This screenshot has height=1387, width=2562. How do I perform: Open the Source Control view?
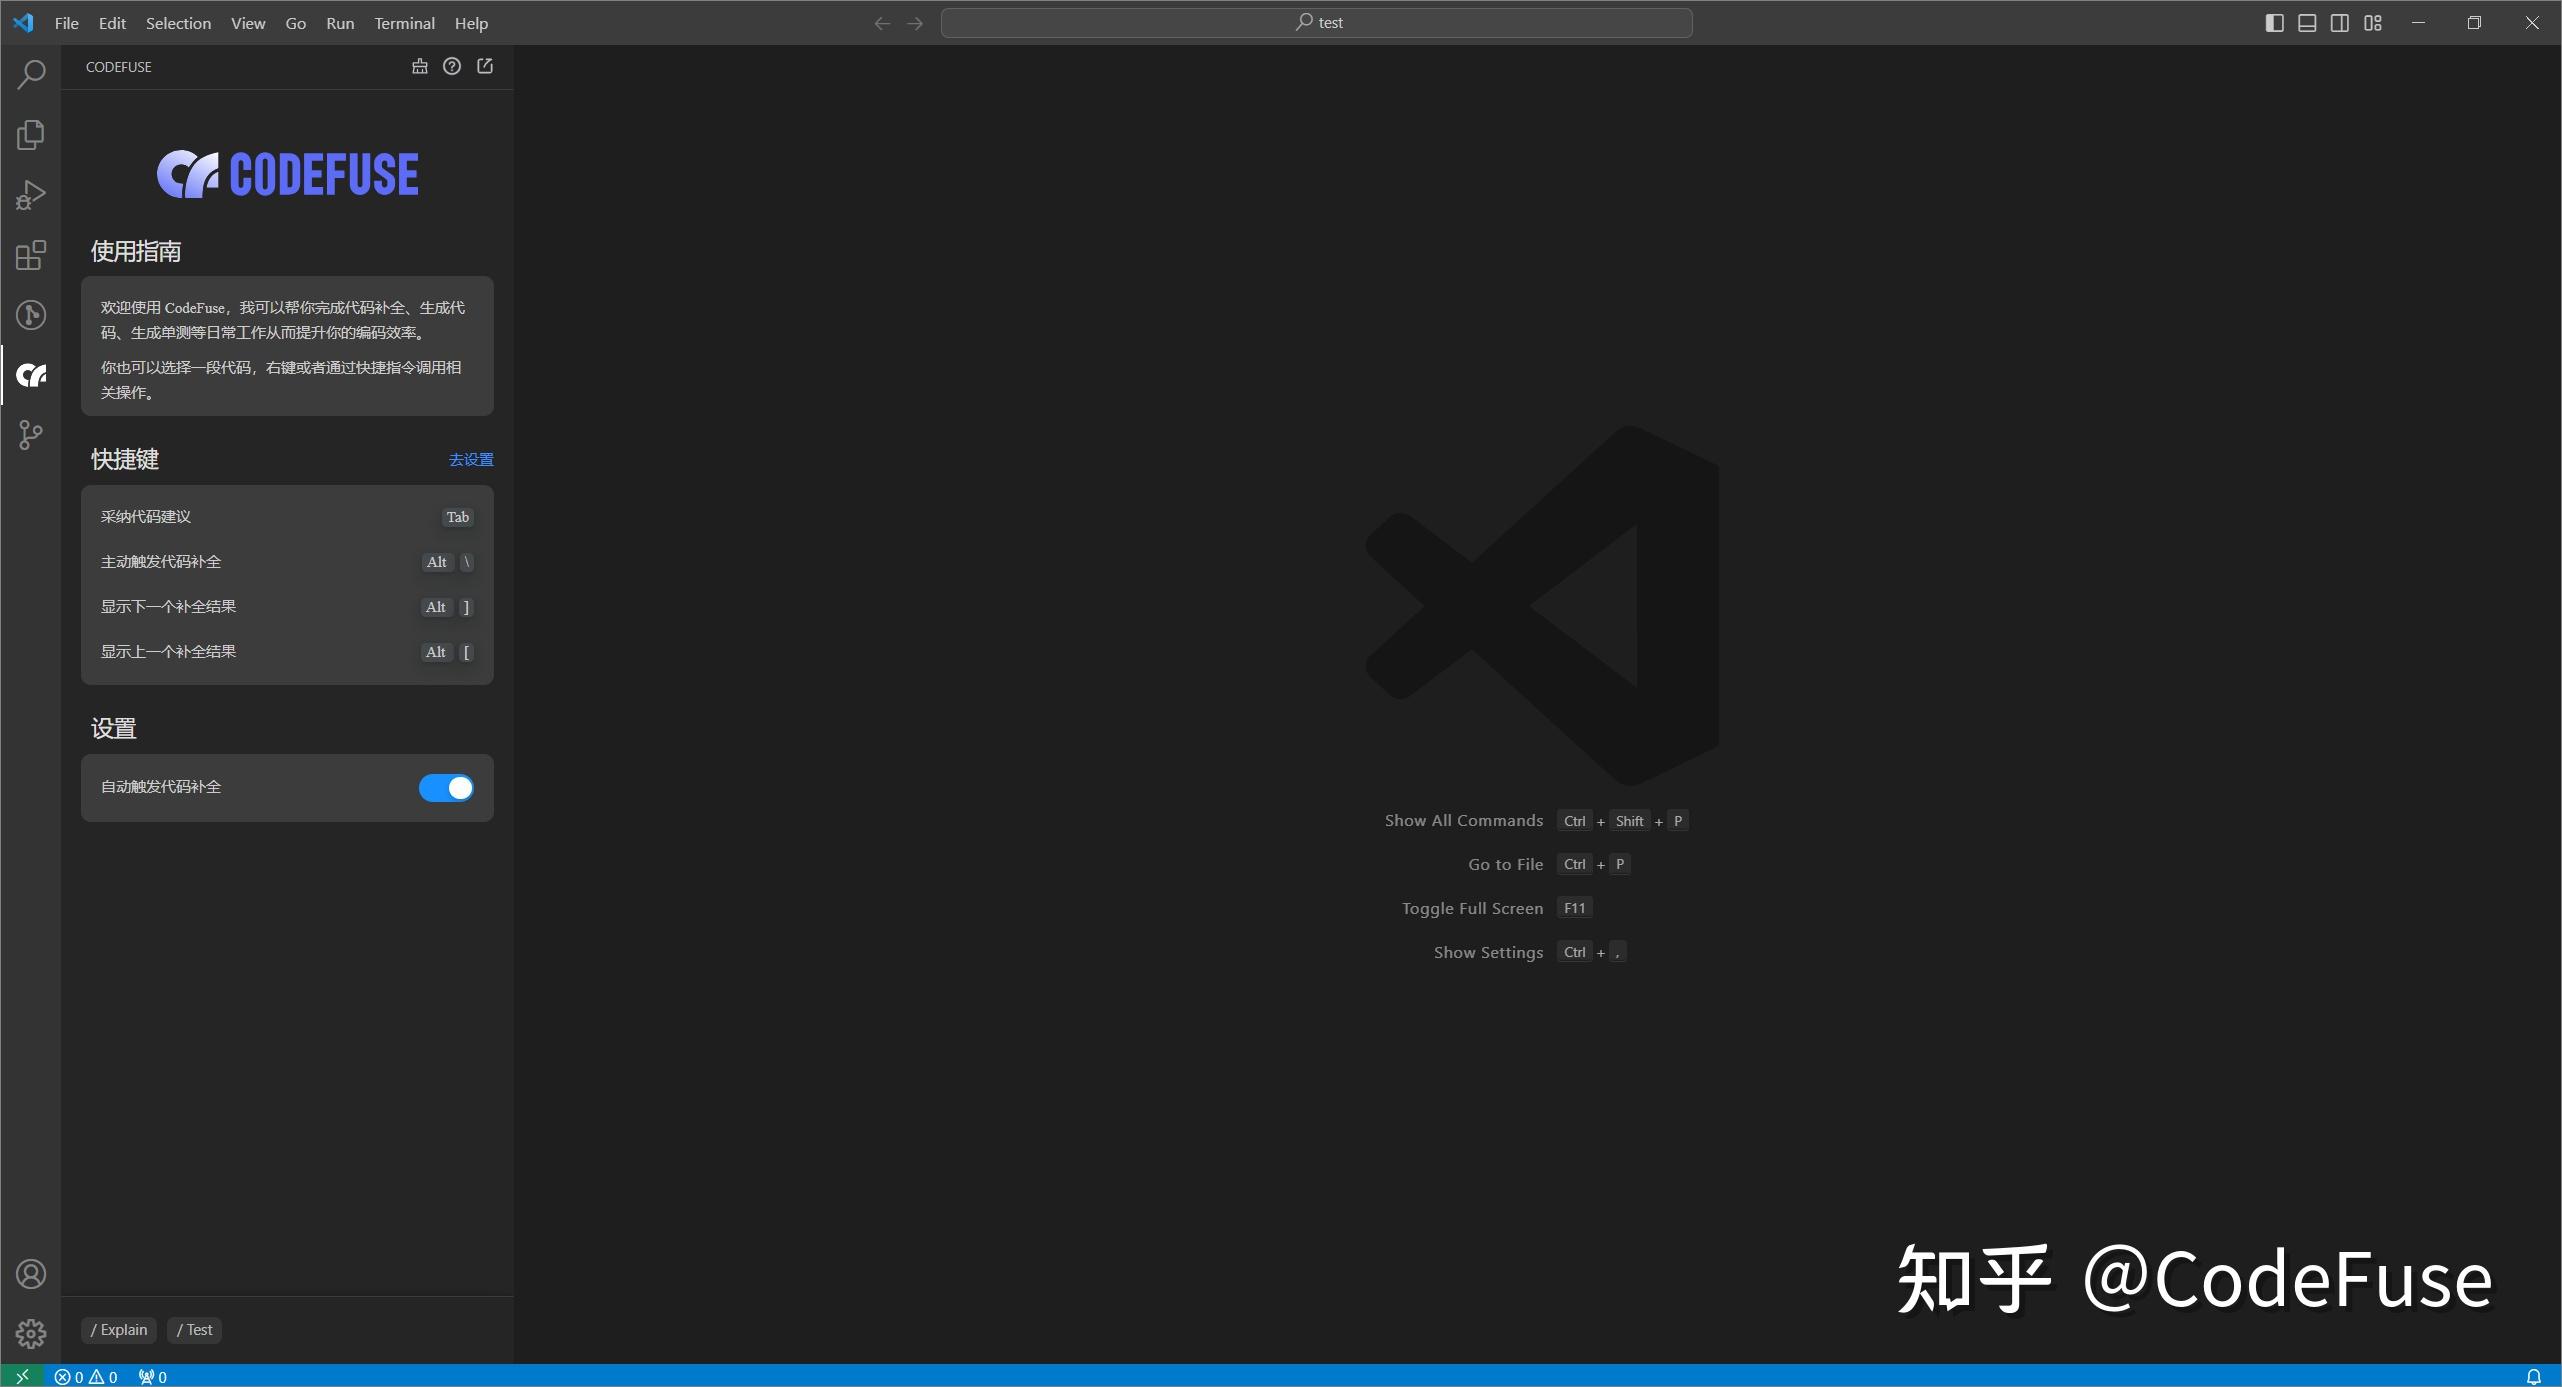(31, 434)
